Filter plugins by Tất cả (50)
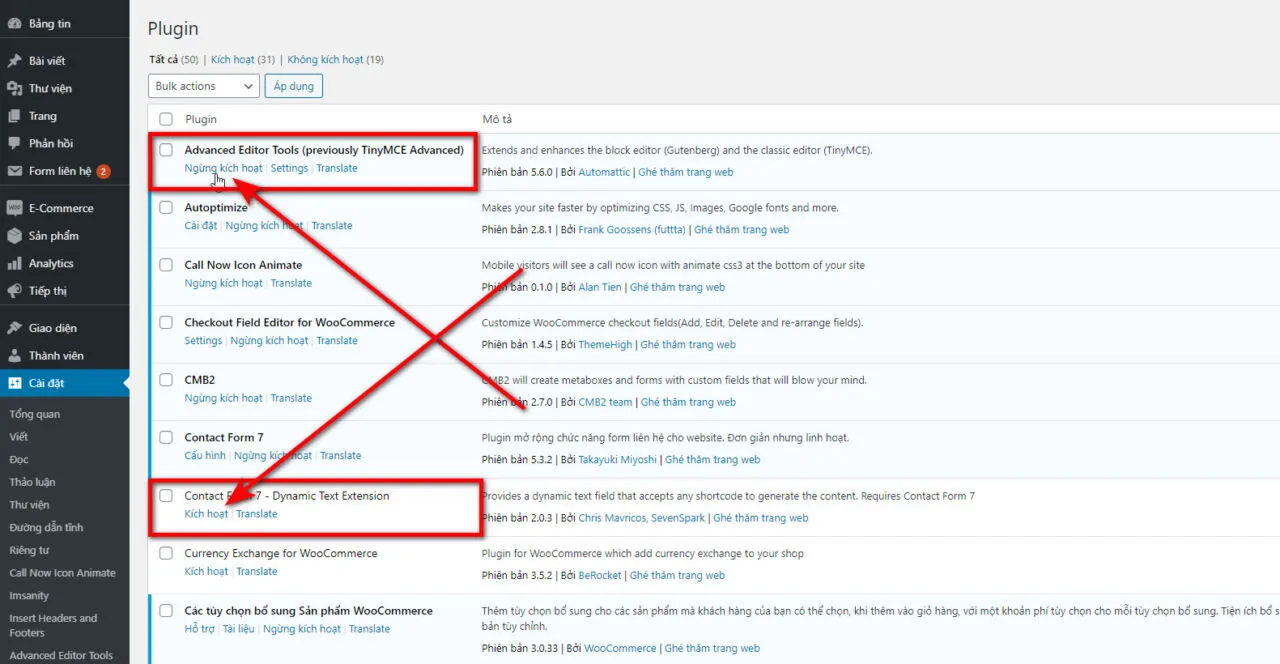The height and width of the screenshot is (664, 1280). pos(173,60)
